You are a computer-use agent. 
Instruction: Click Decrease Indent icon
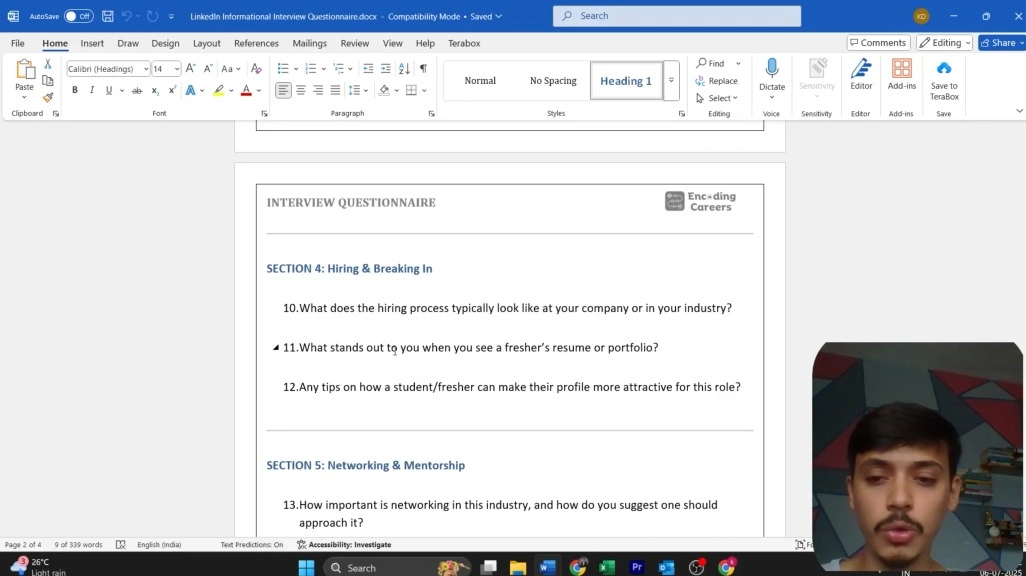pyautogui.click(x=368, y=69)
